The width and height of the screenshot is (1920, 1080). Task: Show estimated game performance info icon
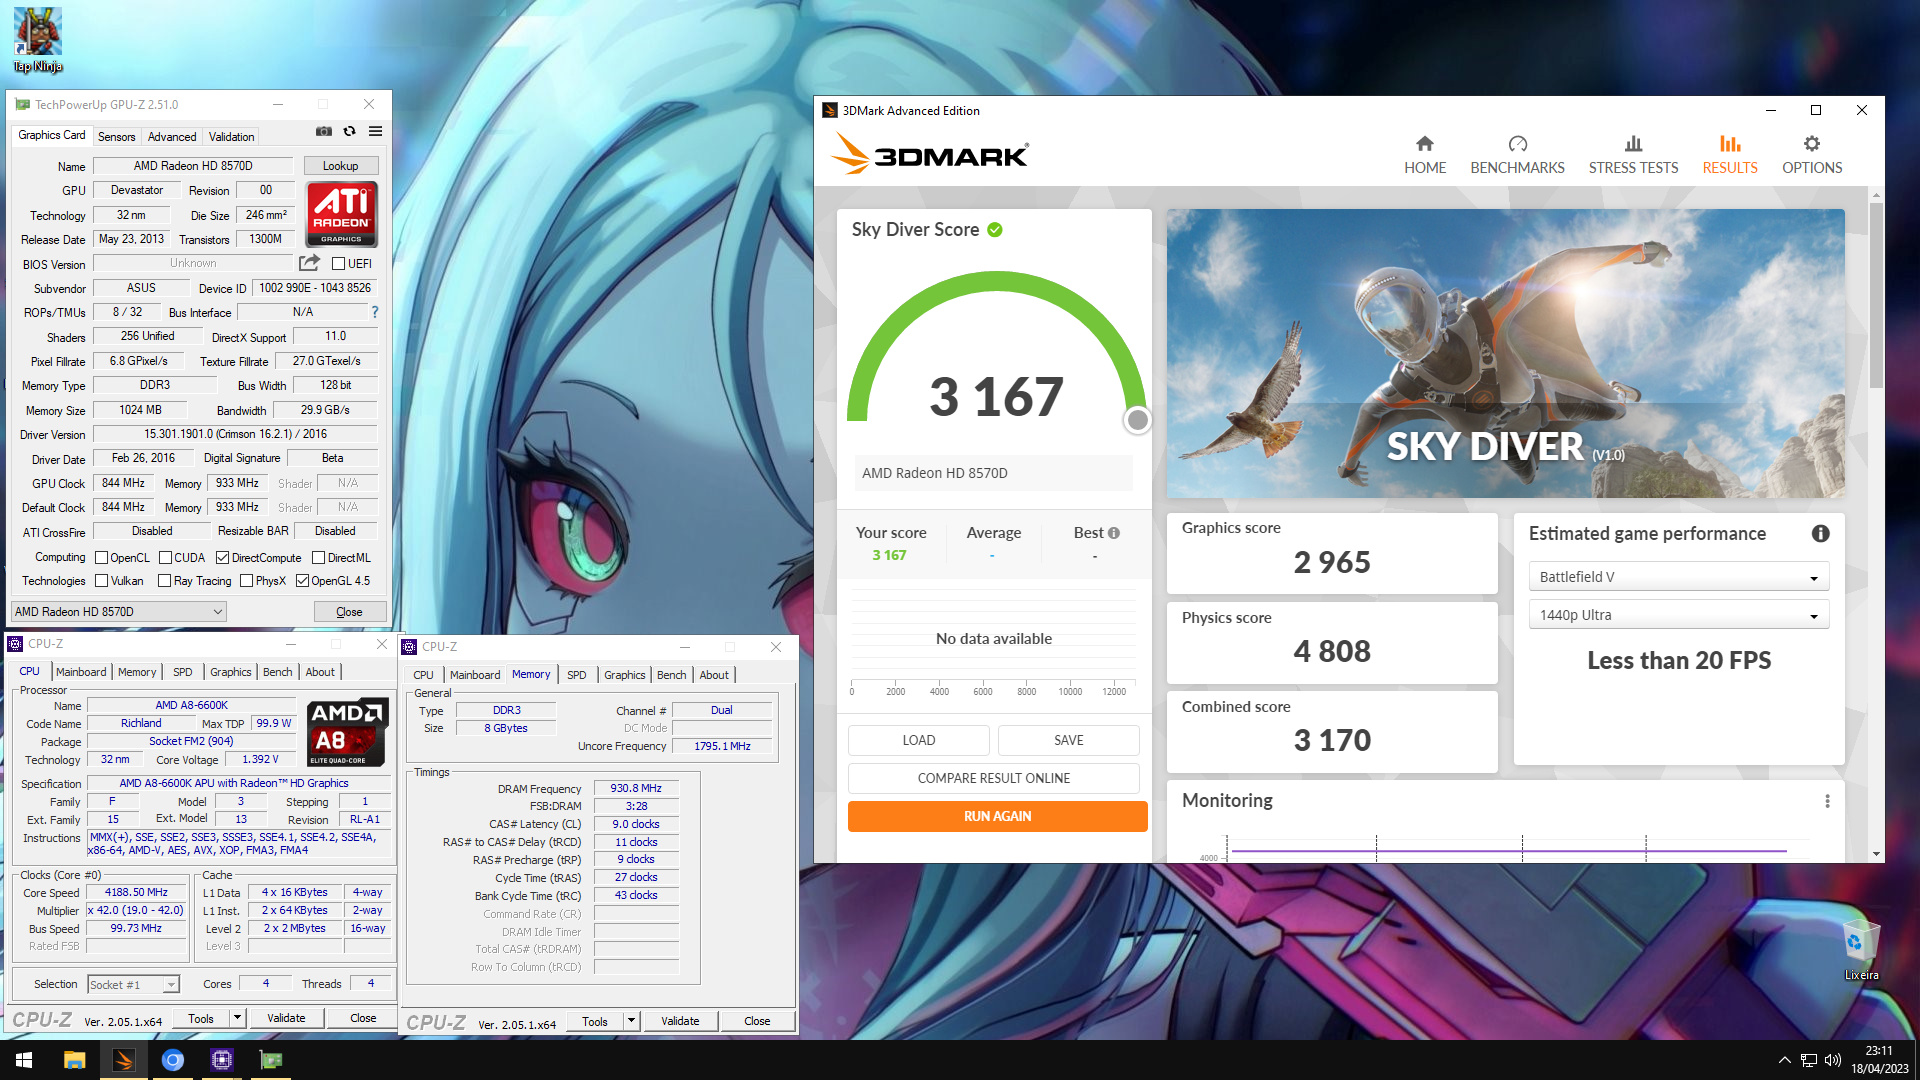(x=1821, y=534)
